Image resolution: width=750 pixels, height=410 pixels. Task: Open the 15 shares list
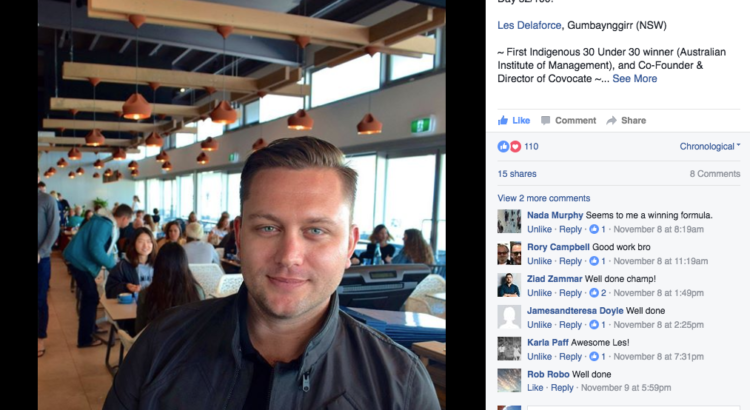[x=517, y=174]
